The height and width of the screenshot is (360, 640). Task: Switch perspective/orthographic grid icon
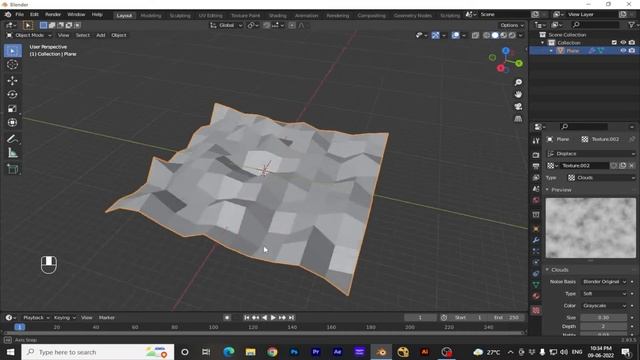pos(518,119)
